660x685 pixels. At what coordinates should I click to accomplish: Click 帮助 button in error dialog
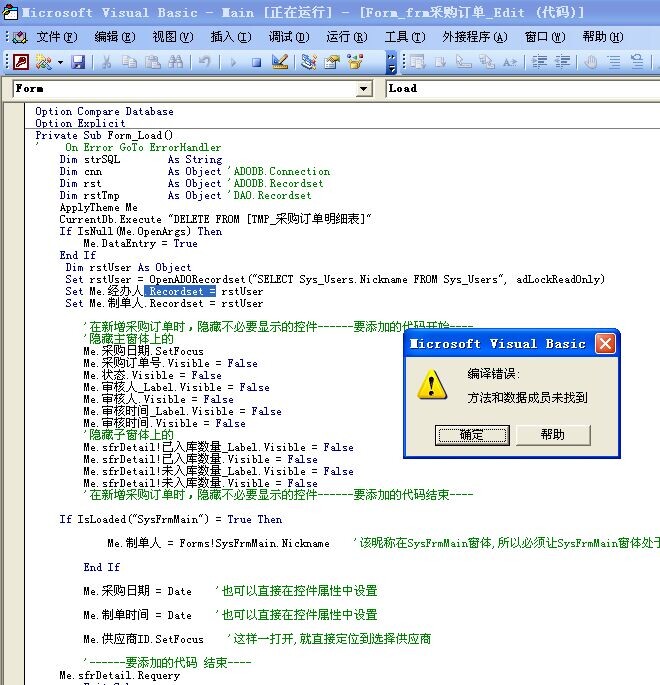click(x=553, y=435)
